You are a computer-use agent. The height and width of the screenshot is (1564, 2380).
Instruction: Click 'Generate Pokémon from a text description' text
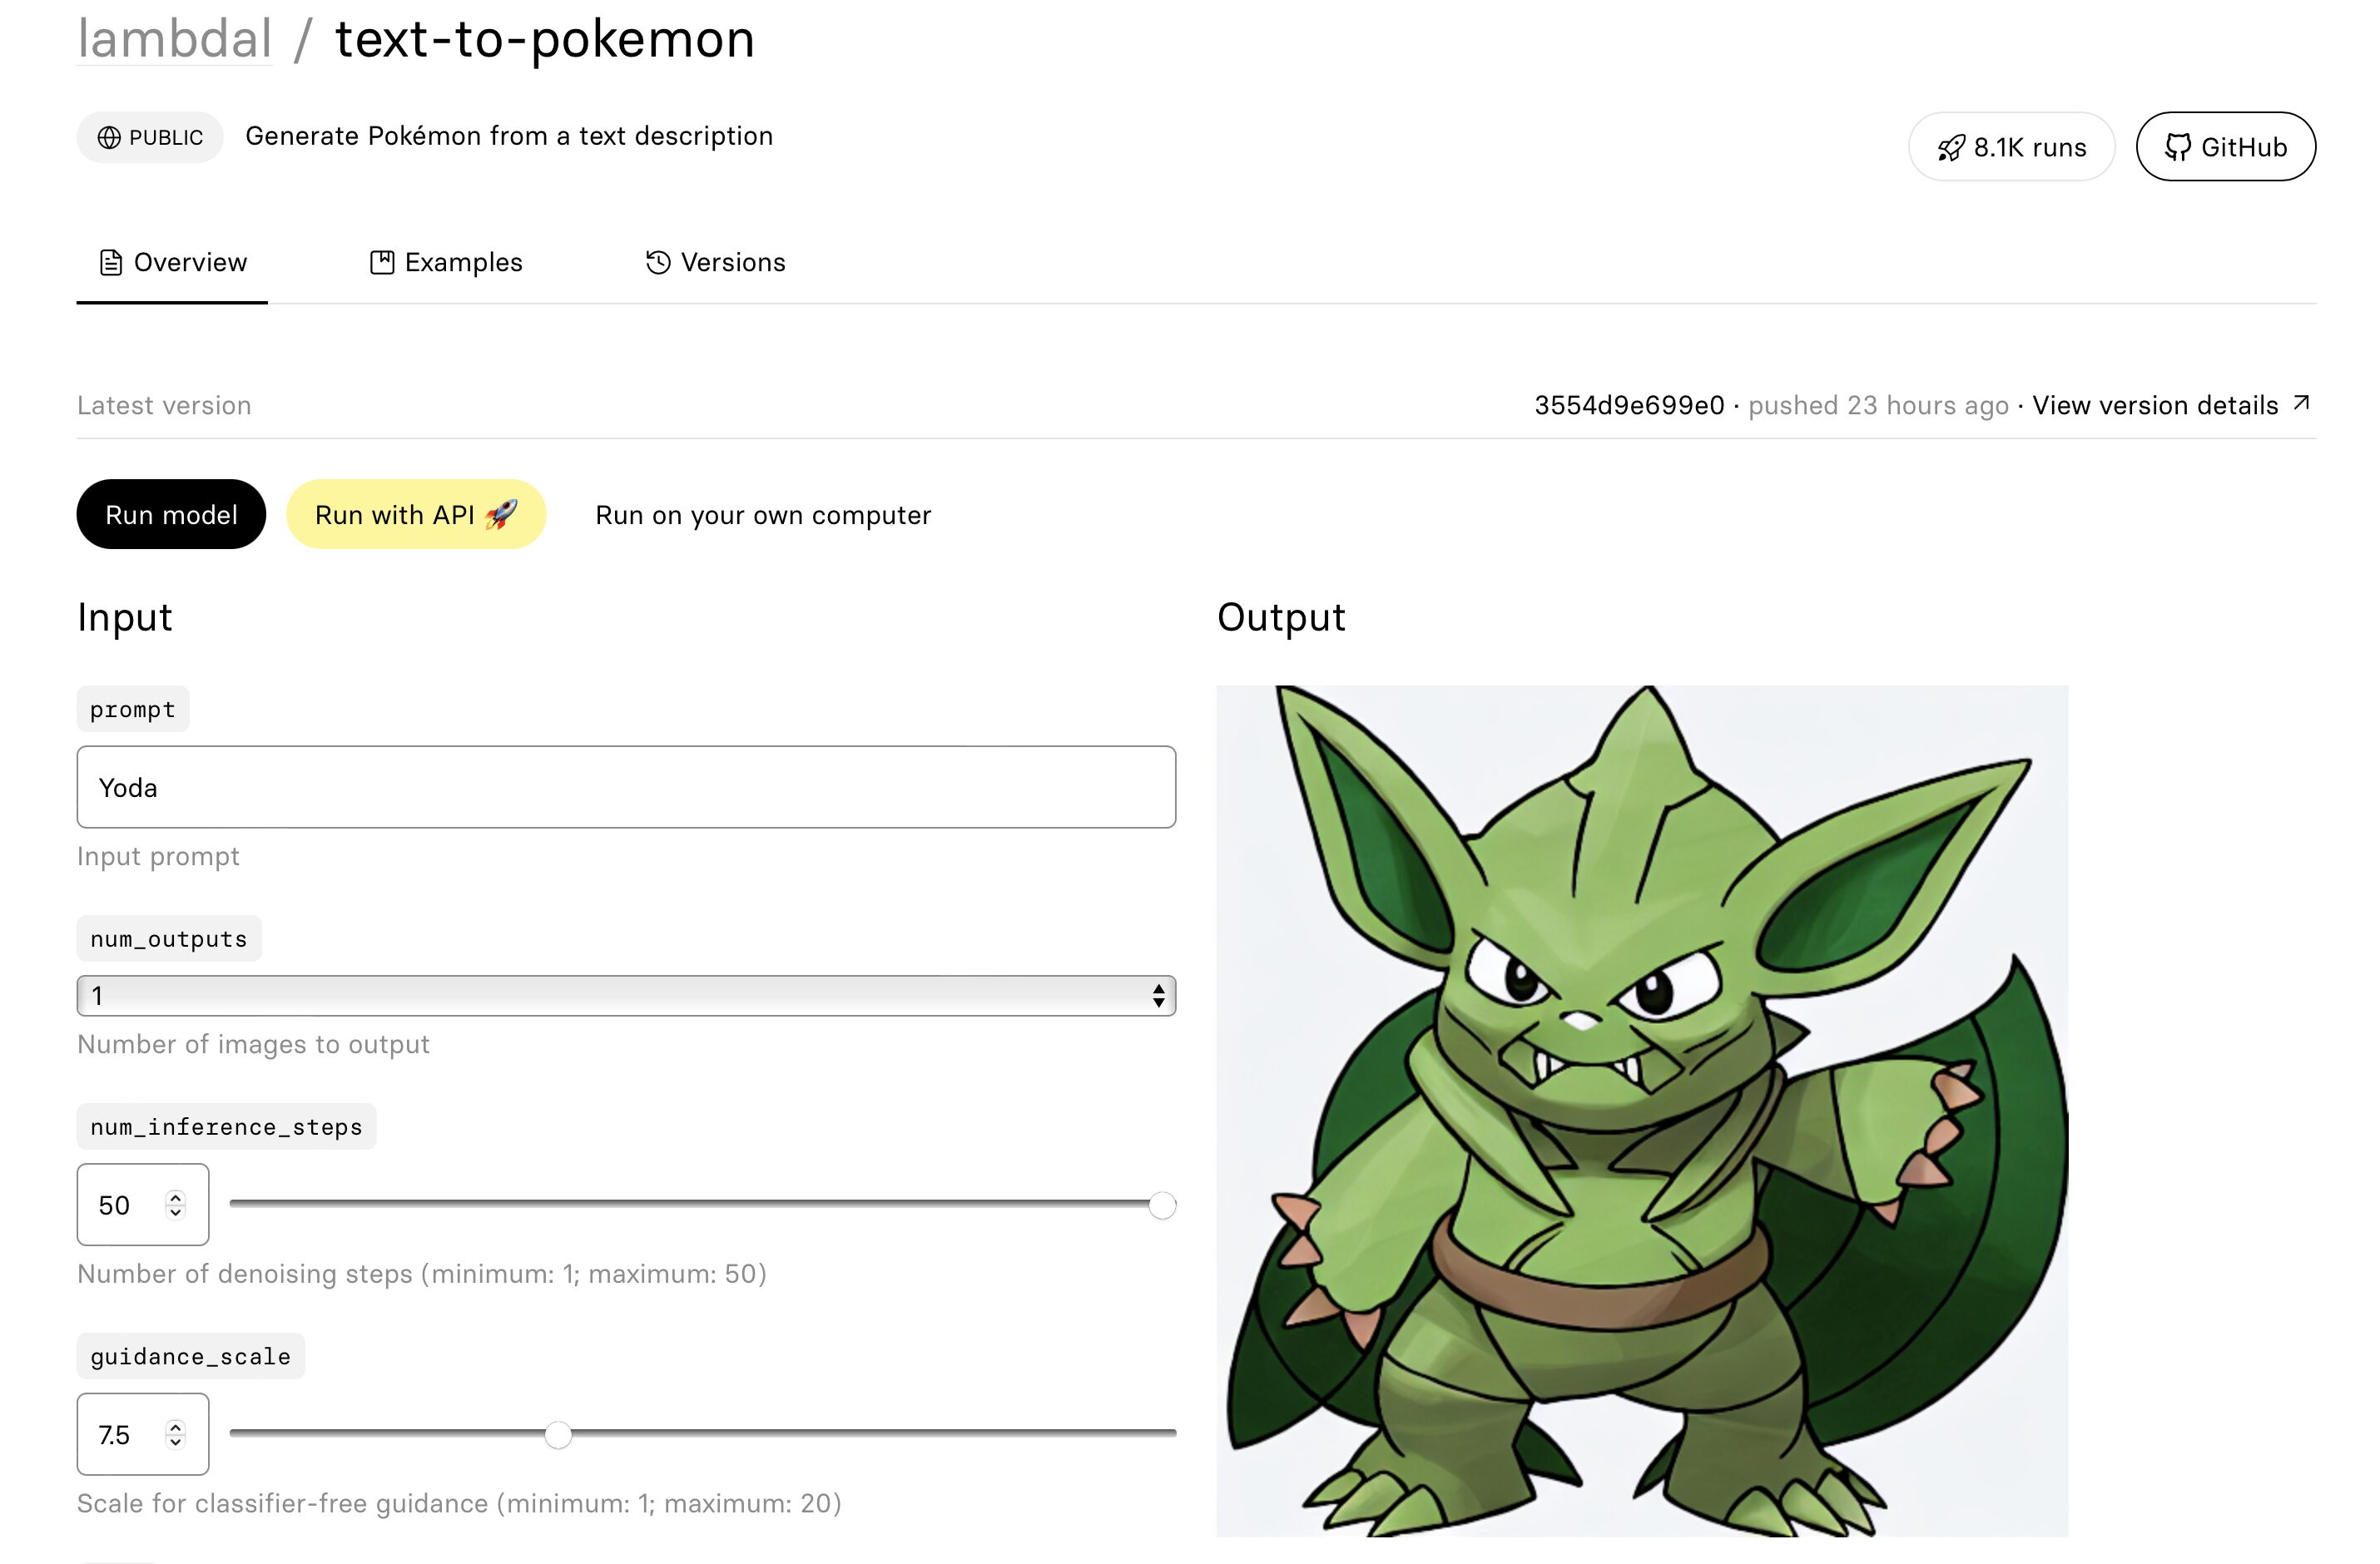click(509, 136)
